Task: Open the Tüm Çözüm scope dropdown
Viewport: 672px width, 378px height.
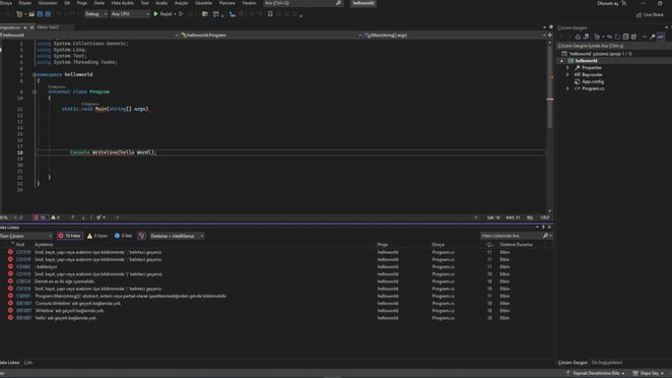Action: (26, 236)
